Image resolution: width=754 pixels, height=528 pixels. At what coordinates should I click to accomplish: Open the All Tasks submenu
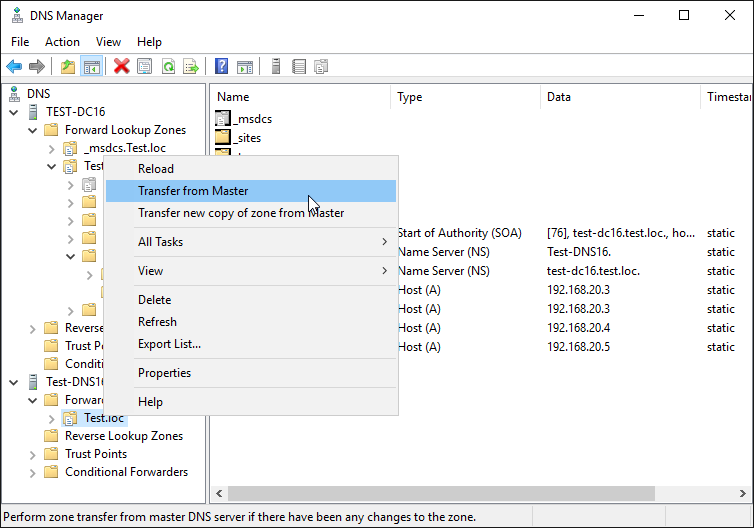[x=251, y=241]
